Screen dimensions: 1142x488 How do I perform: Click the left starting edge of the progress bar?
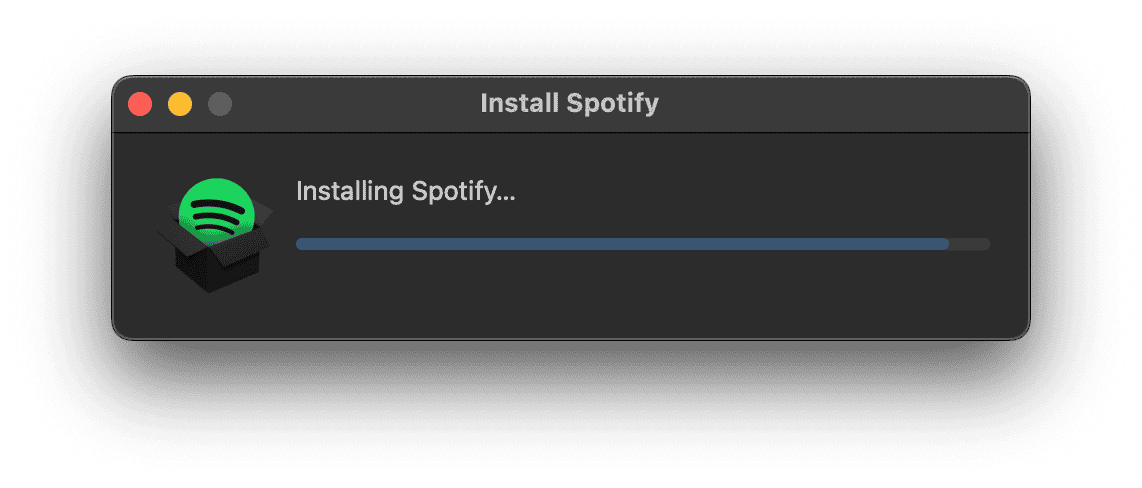[300, 244]
